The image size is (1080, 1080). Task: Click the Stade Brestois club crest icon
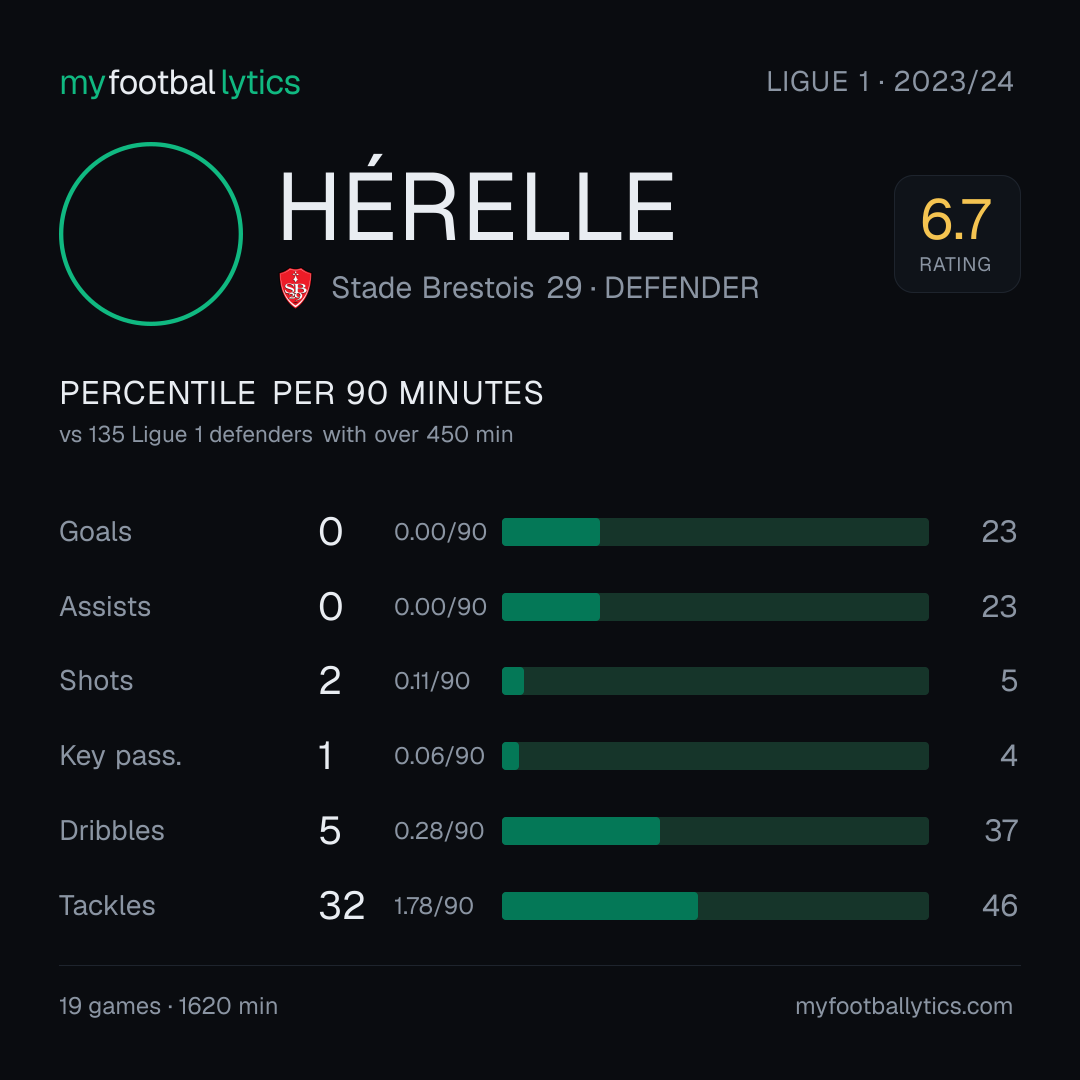click(x=295, y=288)
